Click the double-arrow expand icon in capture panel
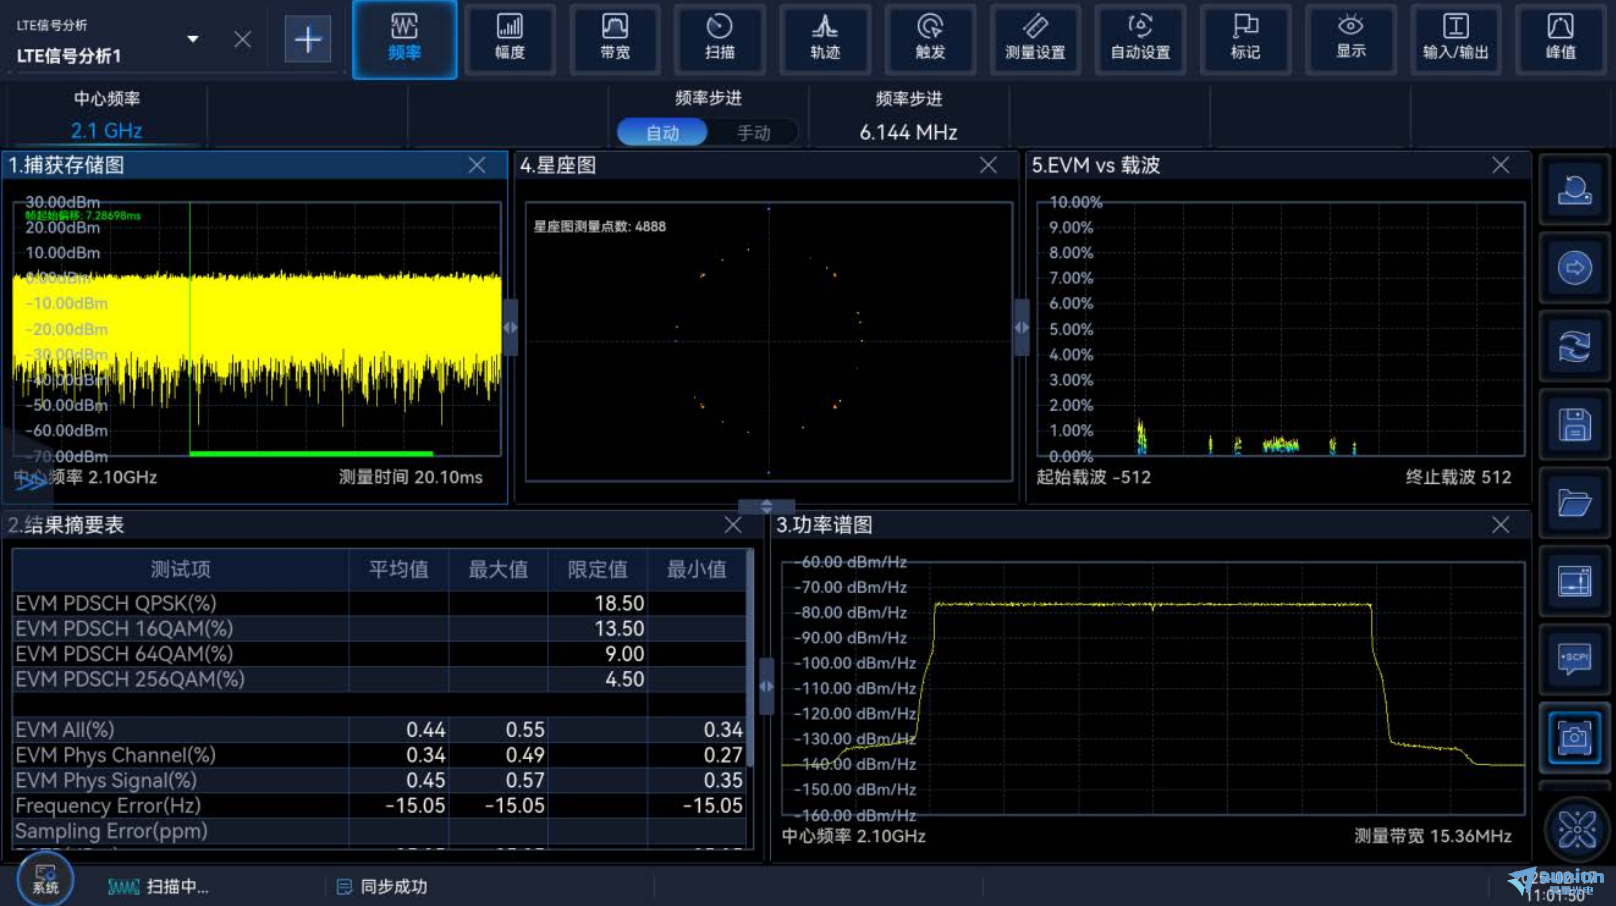The height and width of the screenshot is (906, 1616). (x=31, y=482)
